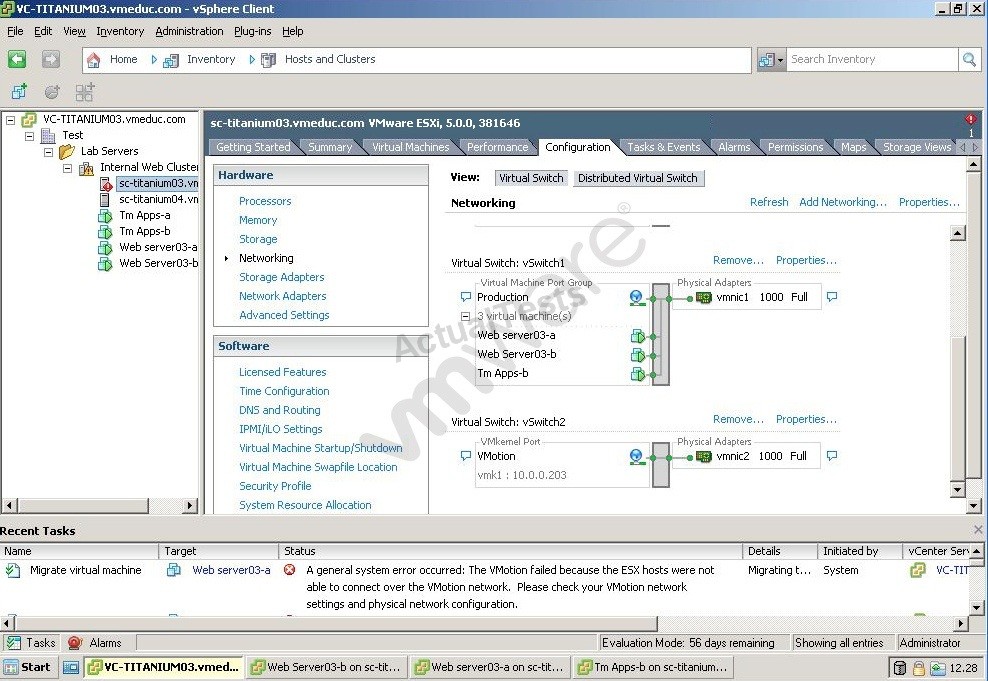Collapse the Lab Servers folder node
Image resolution: width=988 pixels, height=681 pixels.
click(x=49, y=152)
